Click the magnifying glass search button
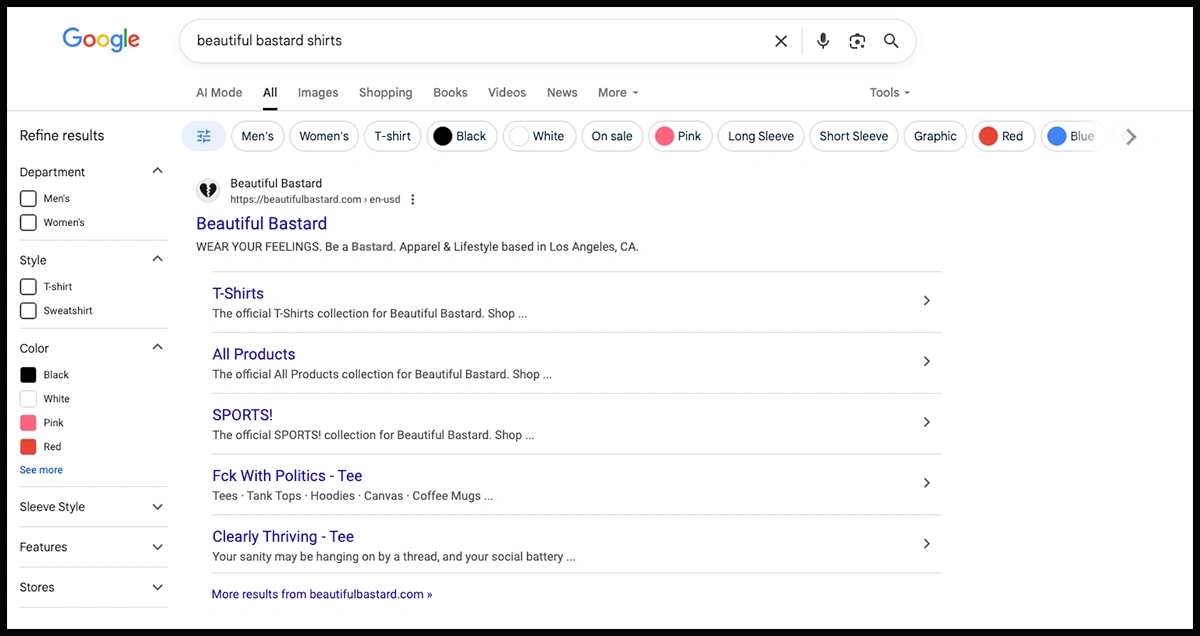Image resolution: width=1200 pixels, height=636 pixels. click(891, 41)
